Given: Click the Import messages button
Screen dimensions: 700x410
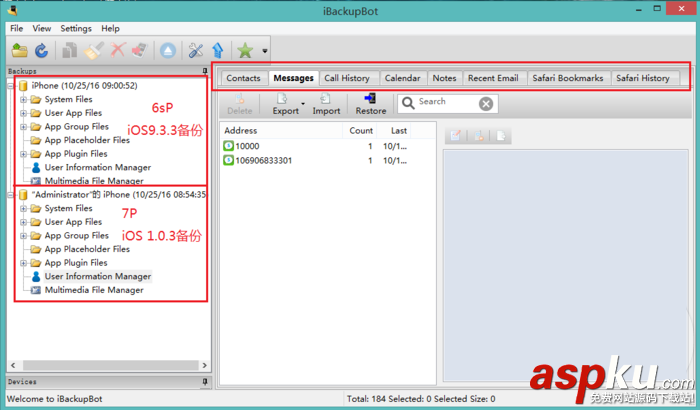Looking at the screenshot, I should coord(326,104).
